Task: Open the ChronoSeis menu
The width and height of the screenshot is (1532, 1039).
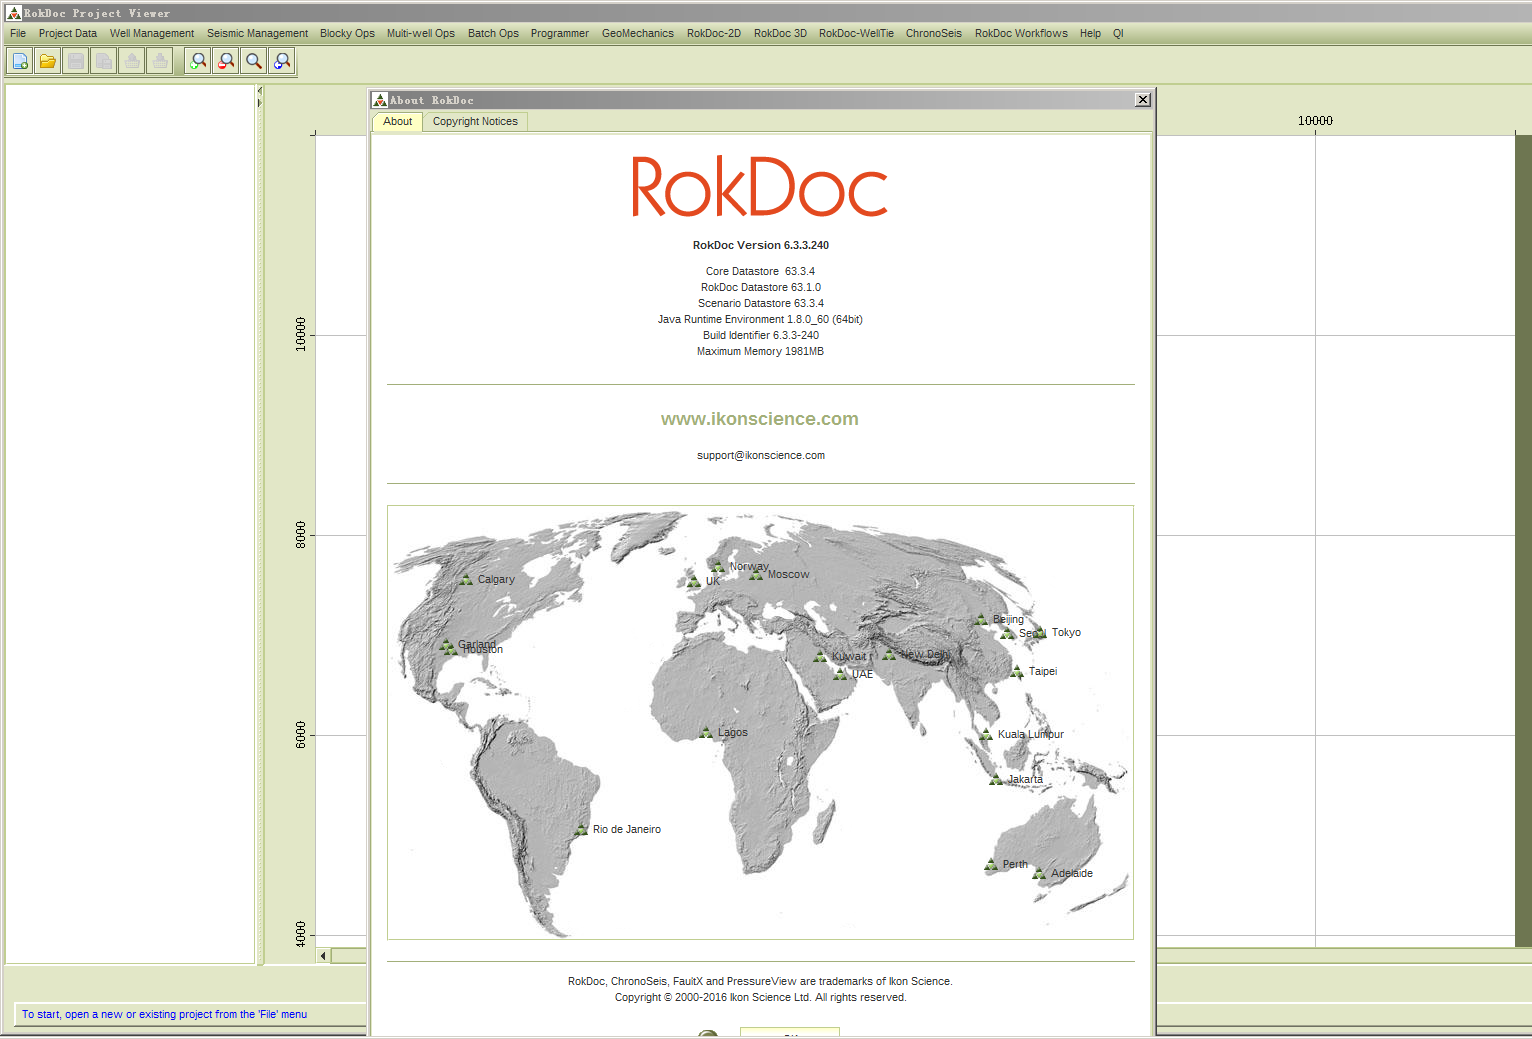Action: click(x=934, y=33)
